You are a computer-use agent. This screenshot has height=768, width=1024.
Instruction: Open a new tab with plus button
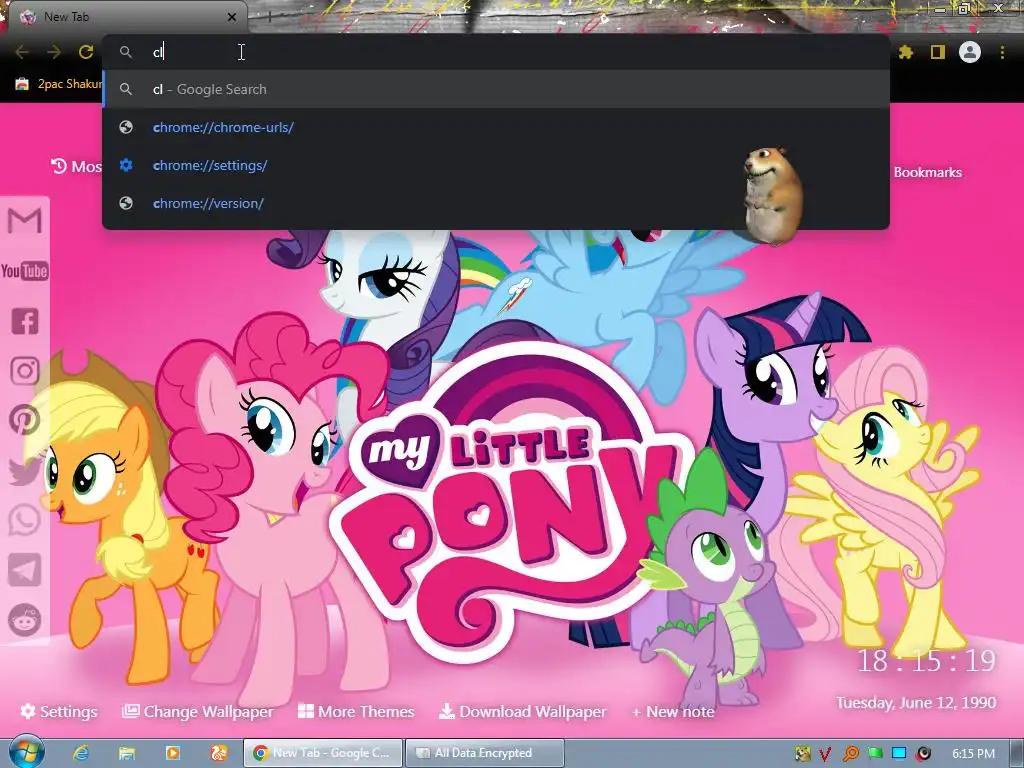(x=269, y=17)
